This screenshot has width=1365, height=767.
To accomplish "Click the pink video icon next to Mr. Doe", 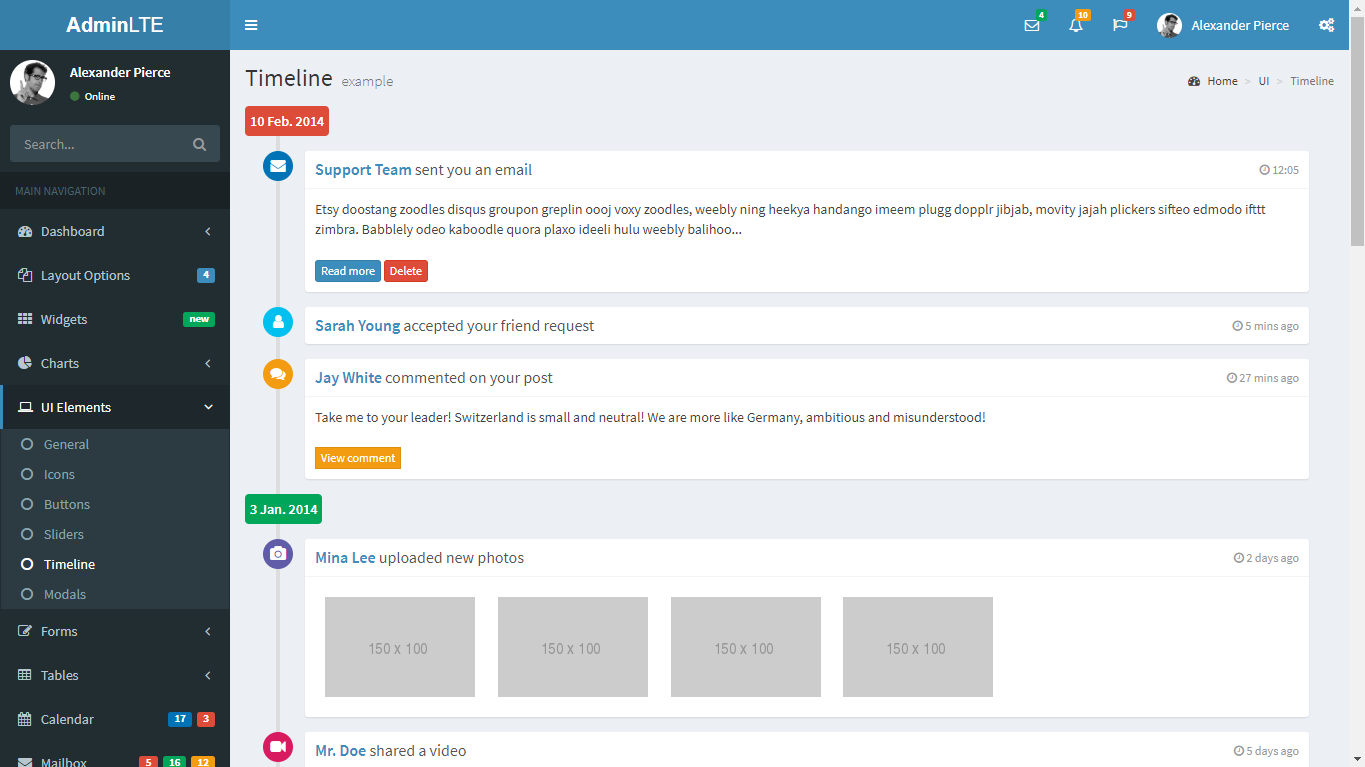I will click(x=277, y=747).
